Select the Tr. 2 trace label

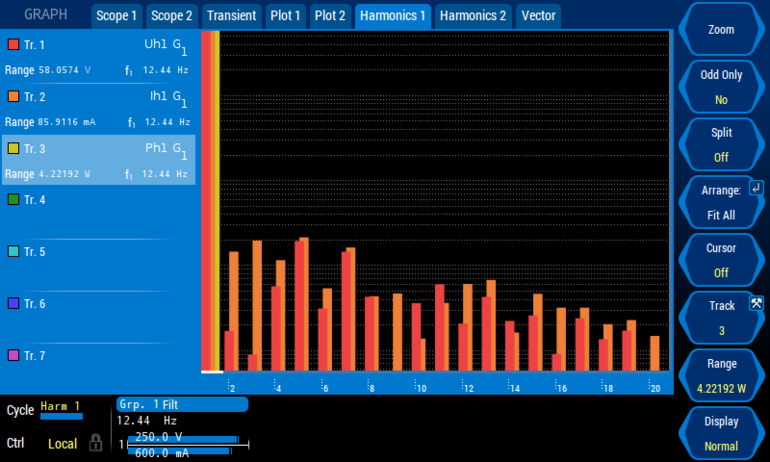click(34, 97)
